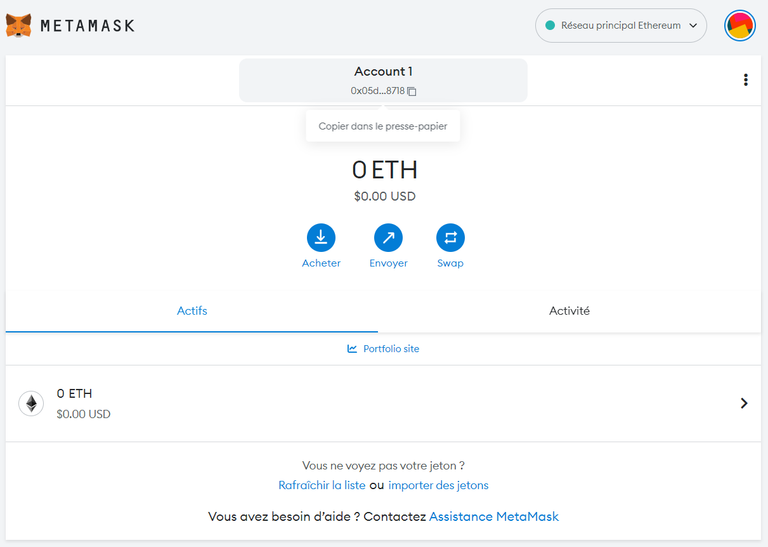The image size is (768, 547).
Task: Click the Swap label text
Action: [x=450, y=263]
